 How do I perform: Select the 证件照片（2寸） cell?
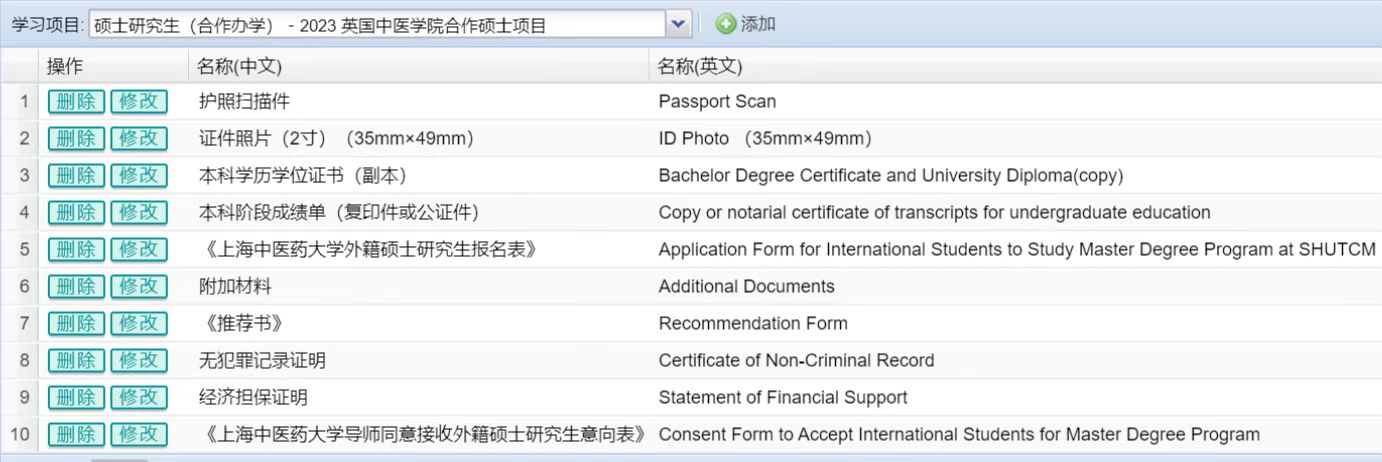[418, 138]
